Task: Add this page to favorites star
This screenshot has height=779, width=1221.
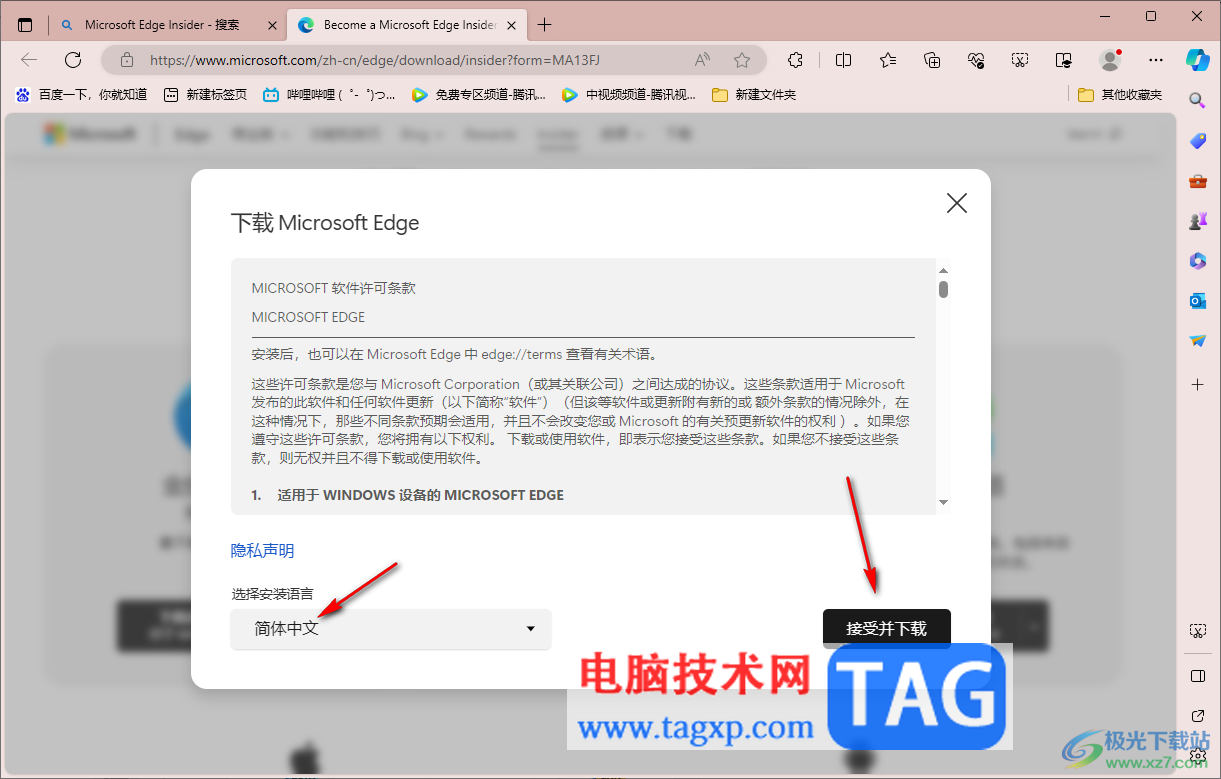Action: pyautogui.click(x=742, y=60)
